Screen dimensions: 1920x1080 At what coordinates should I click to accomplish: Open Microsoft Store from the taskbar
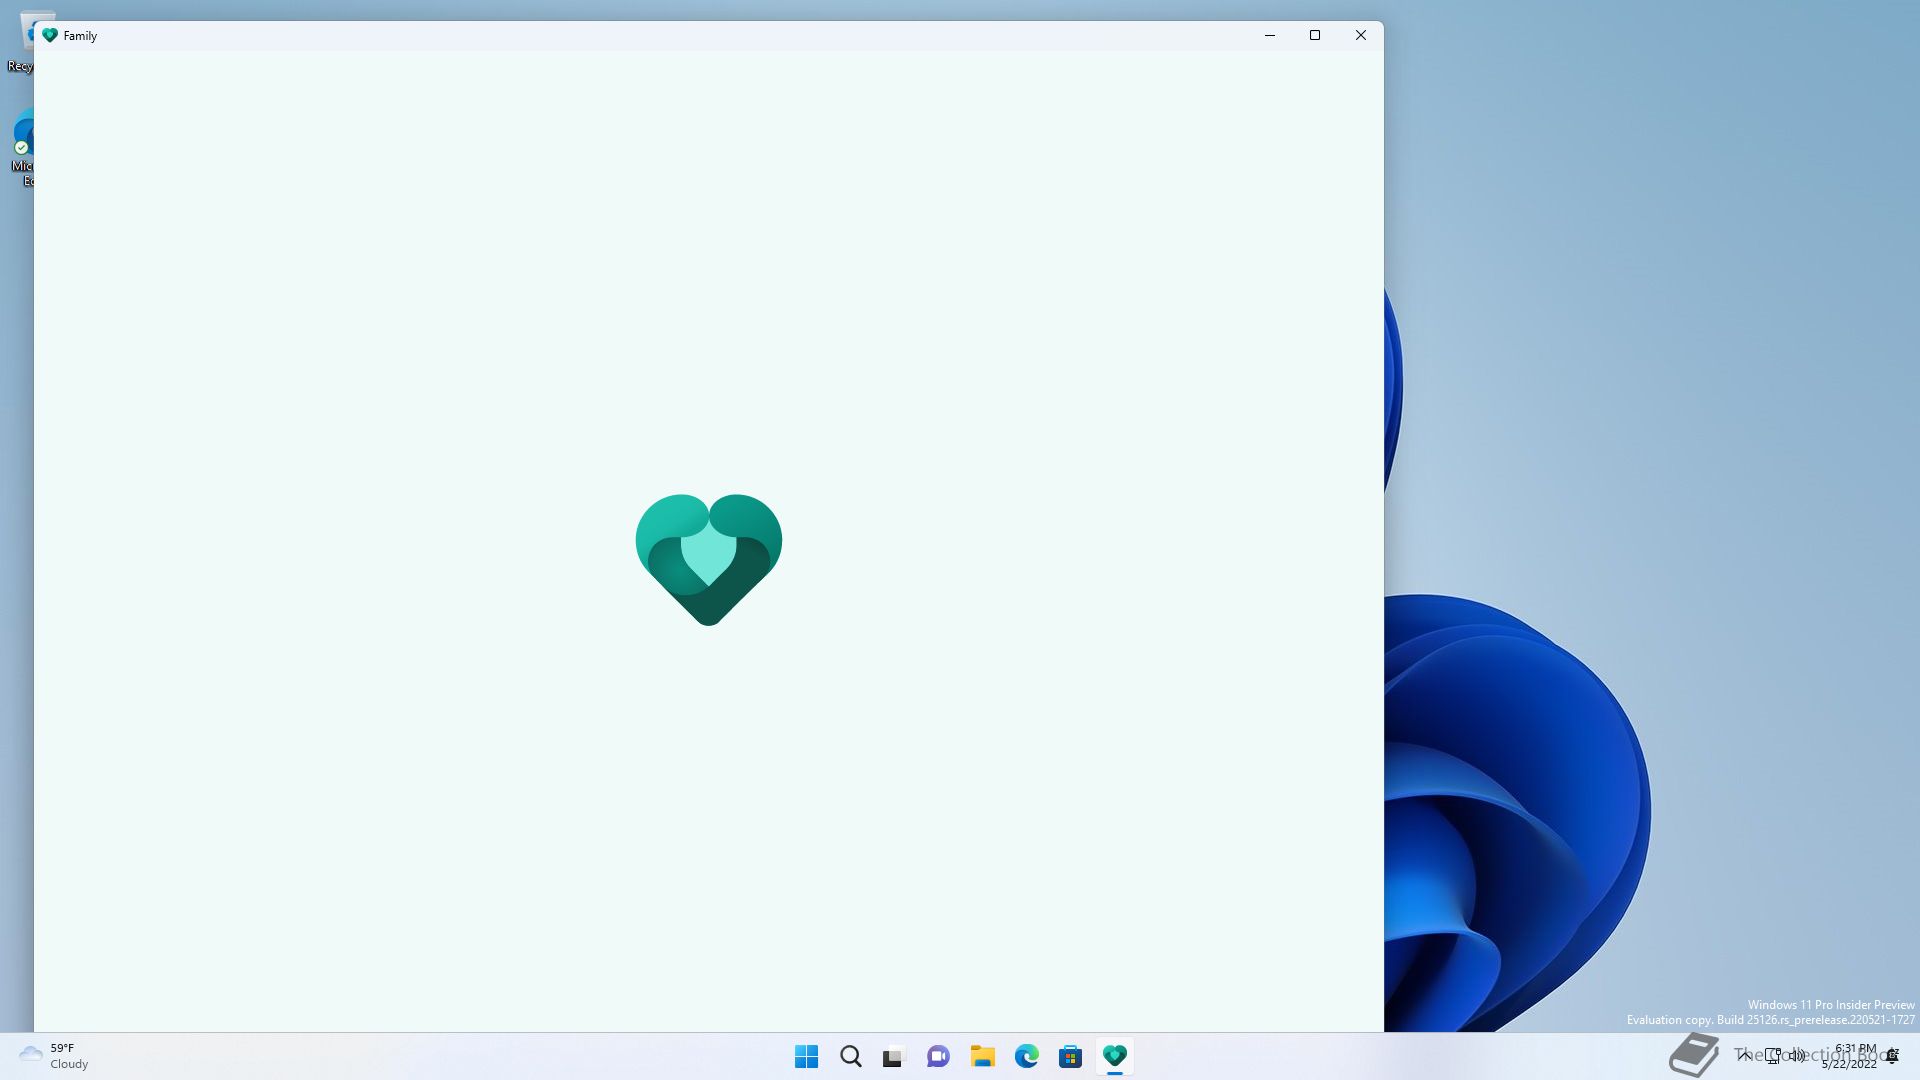(x=1070, y=1056)
